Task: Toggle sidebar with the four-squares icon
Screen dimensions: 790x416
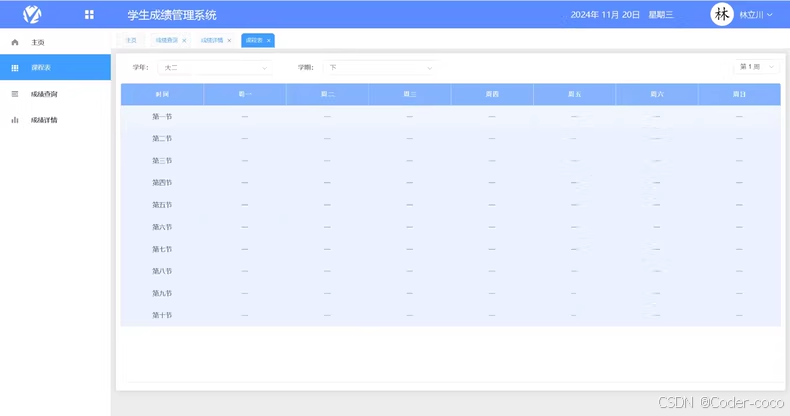Action: coord(89,15)
